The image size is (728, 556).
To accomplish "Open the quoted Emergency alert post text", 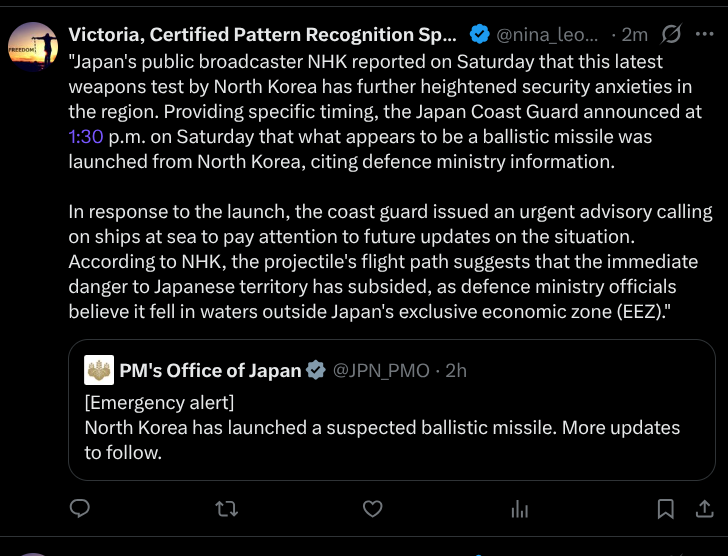I will (382, 428).
